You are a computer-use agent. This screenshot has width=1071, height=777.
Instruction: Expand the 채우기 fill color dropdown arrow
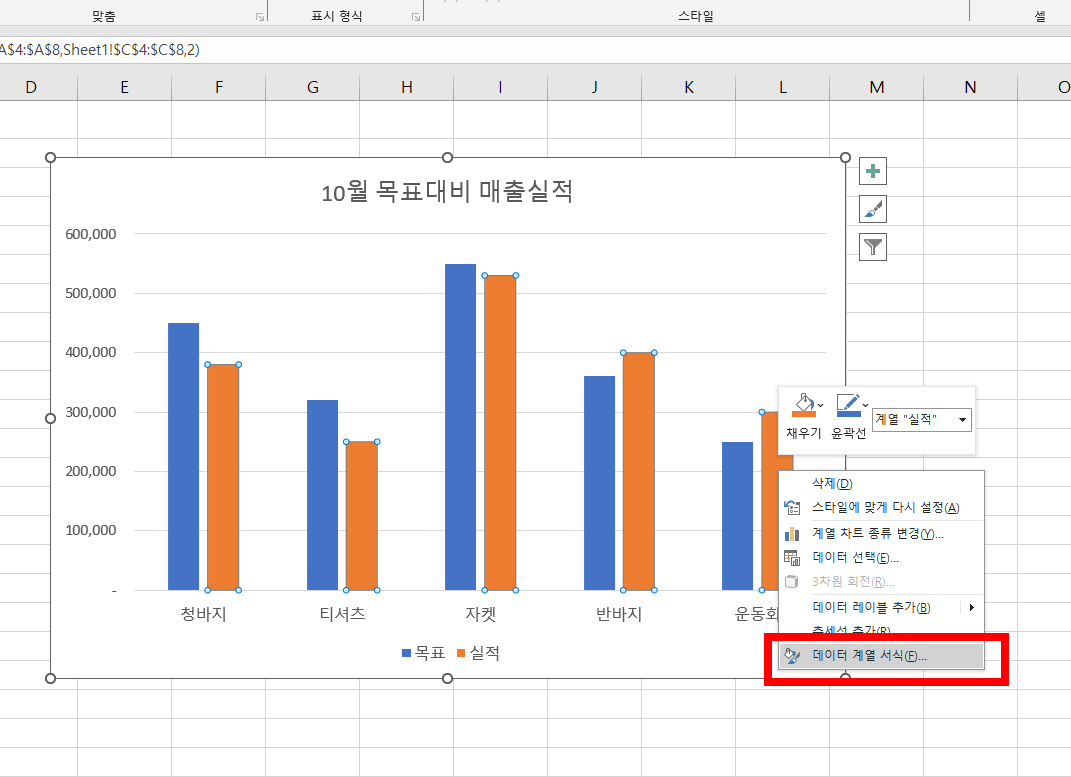pos(820,405)
